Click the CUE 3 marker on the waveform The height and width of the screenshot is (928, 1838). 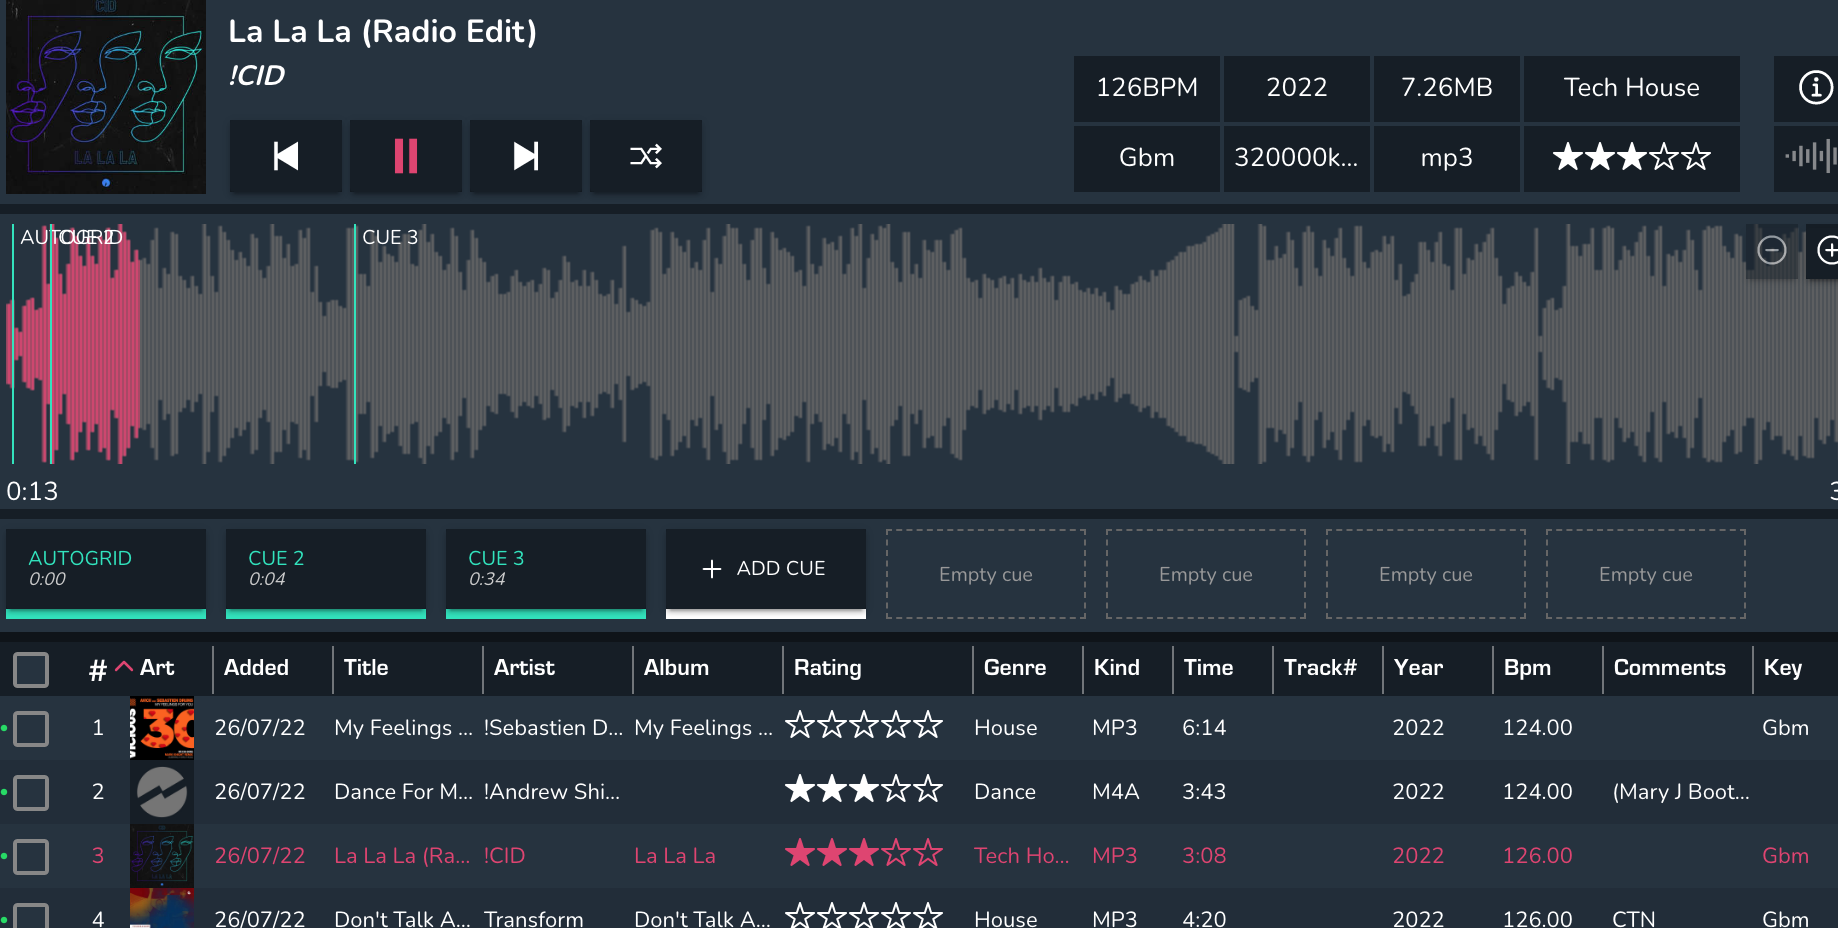(x=389, y=238)
